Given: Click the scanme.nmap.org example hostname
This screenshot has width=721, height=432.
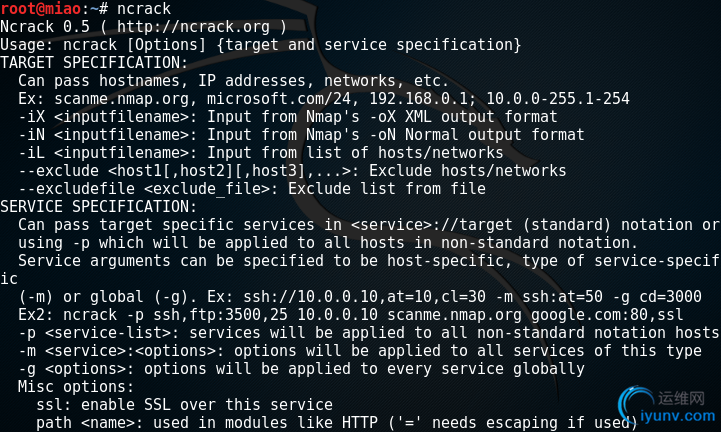Looking at the screenshot, I should pyautogui.click(x=122, y=98).
